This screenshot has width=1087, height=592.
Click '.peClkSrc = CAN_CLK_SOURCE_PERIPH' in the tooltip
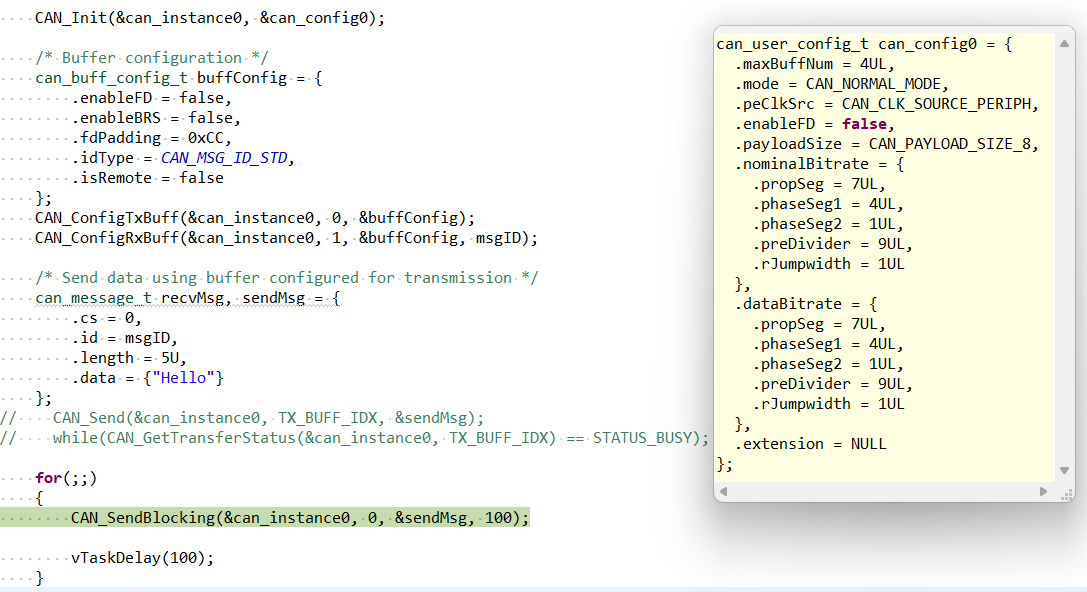[882, 105]
